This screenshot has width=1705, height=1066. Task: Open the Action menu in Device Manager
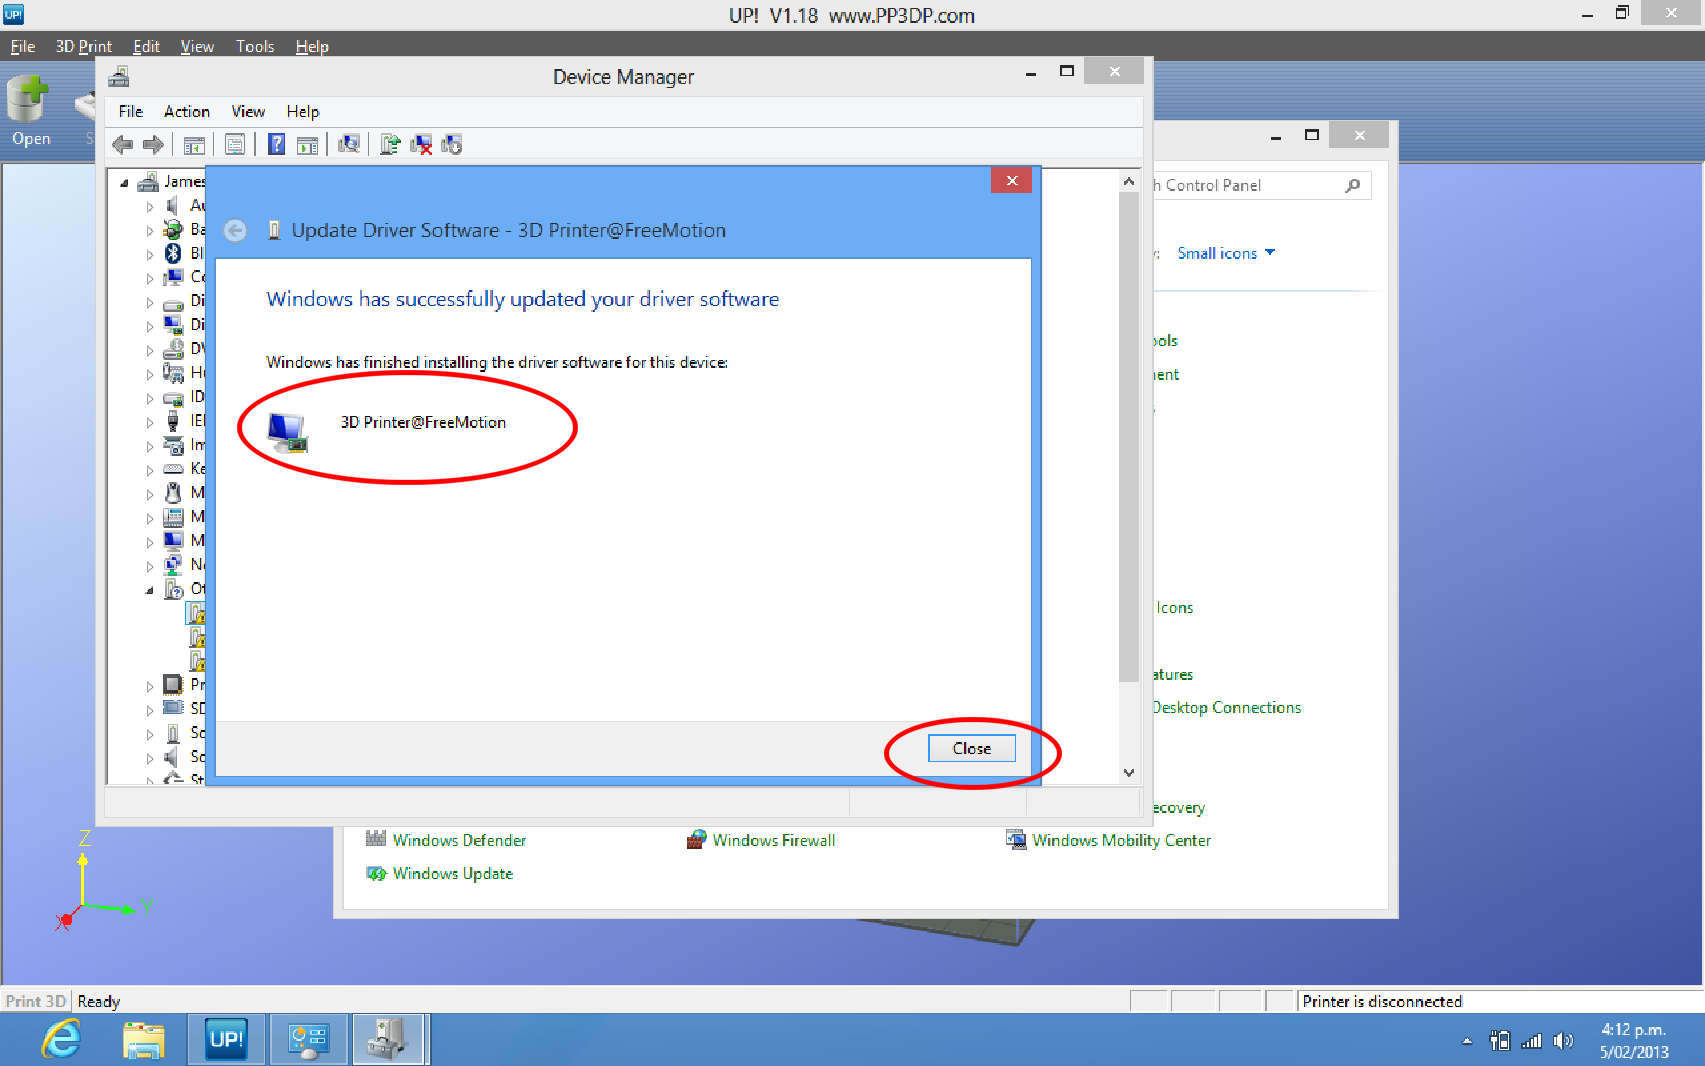[186, 112]
